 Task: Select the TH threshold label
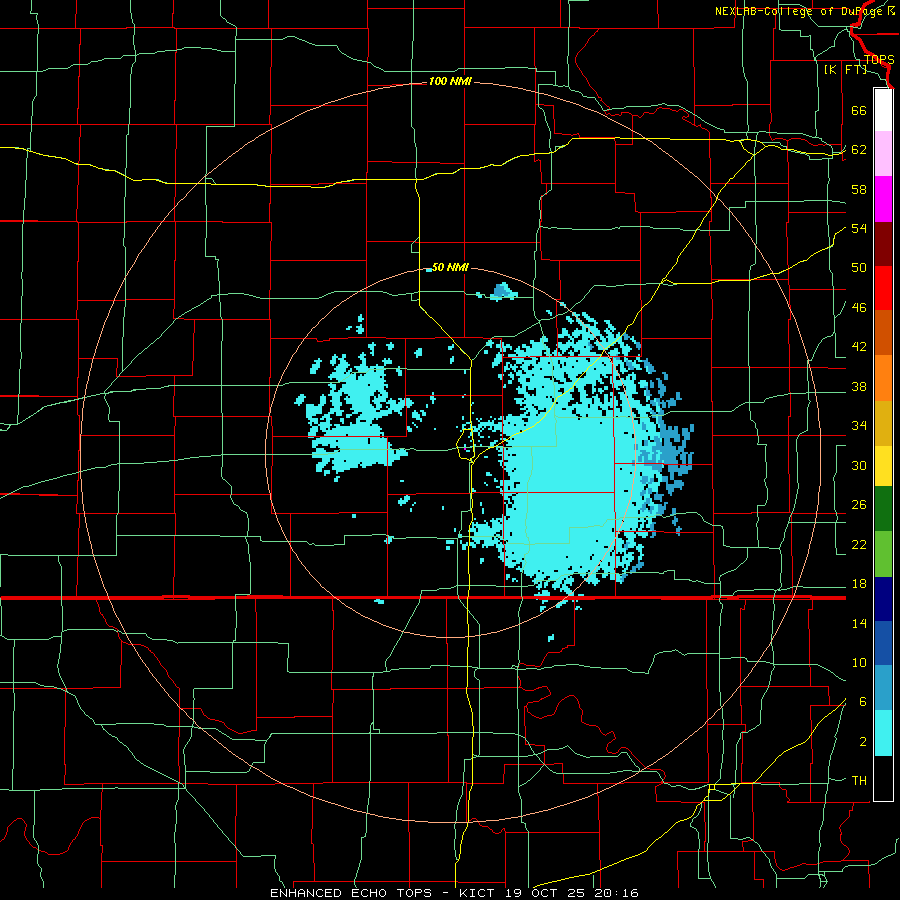click(x=859, y=781)
